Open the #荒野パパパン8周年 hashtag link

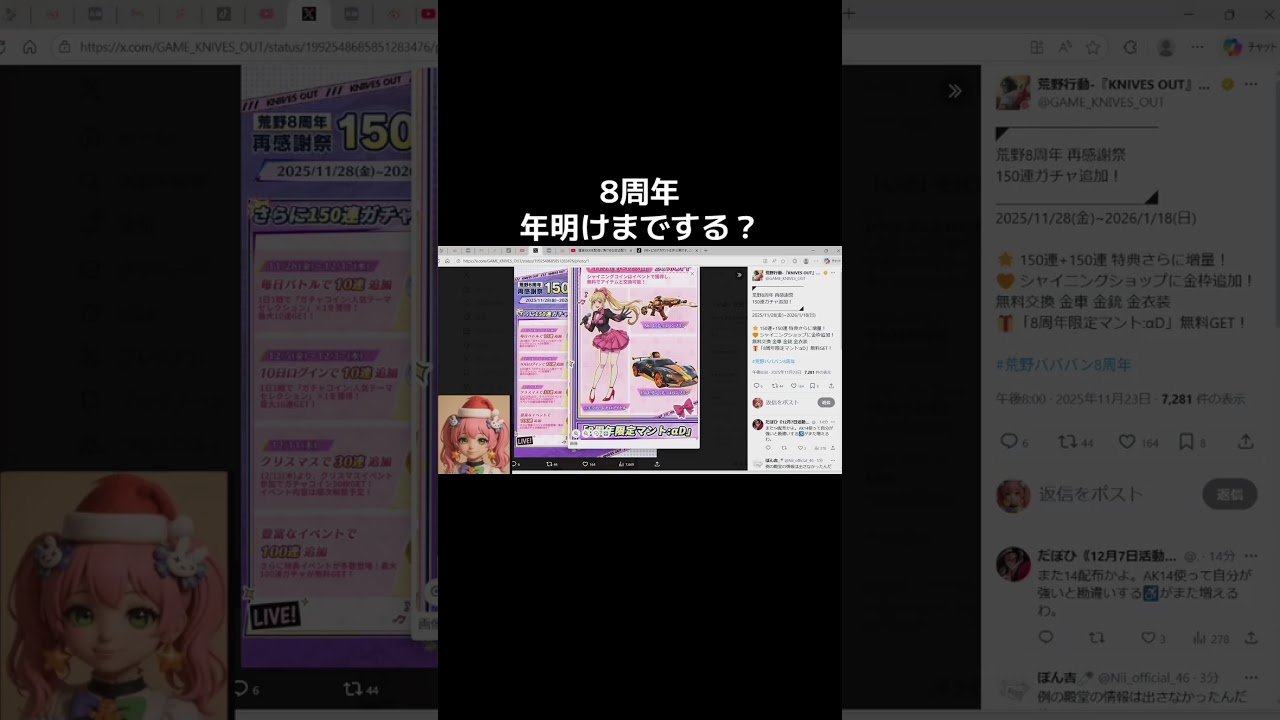coord(1063,365)
